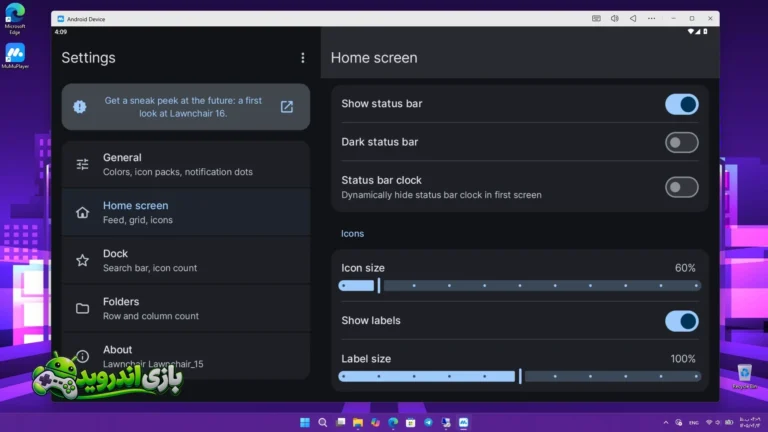This screenshot has height=432, width=768.
Task: Open the Windows Start menu
Action: (305, 422)
